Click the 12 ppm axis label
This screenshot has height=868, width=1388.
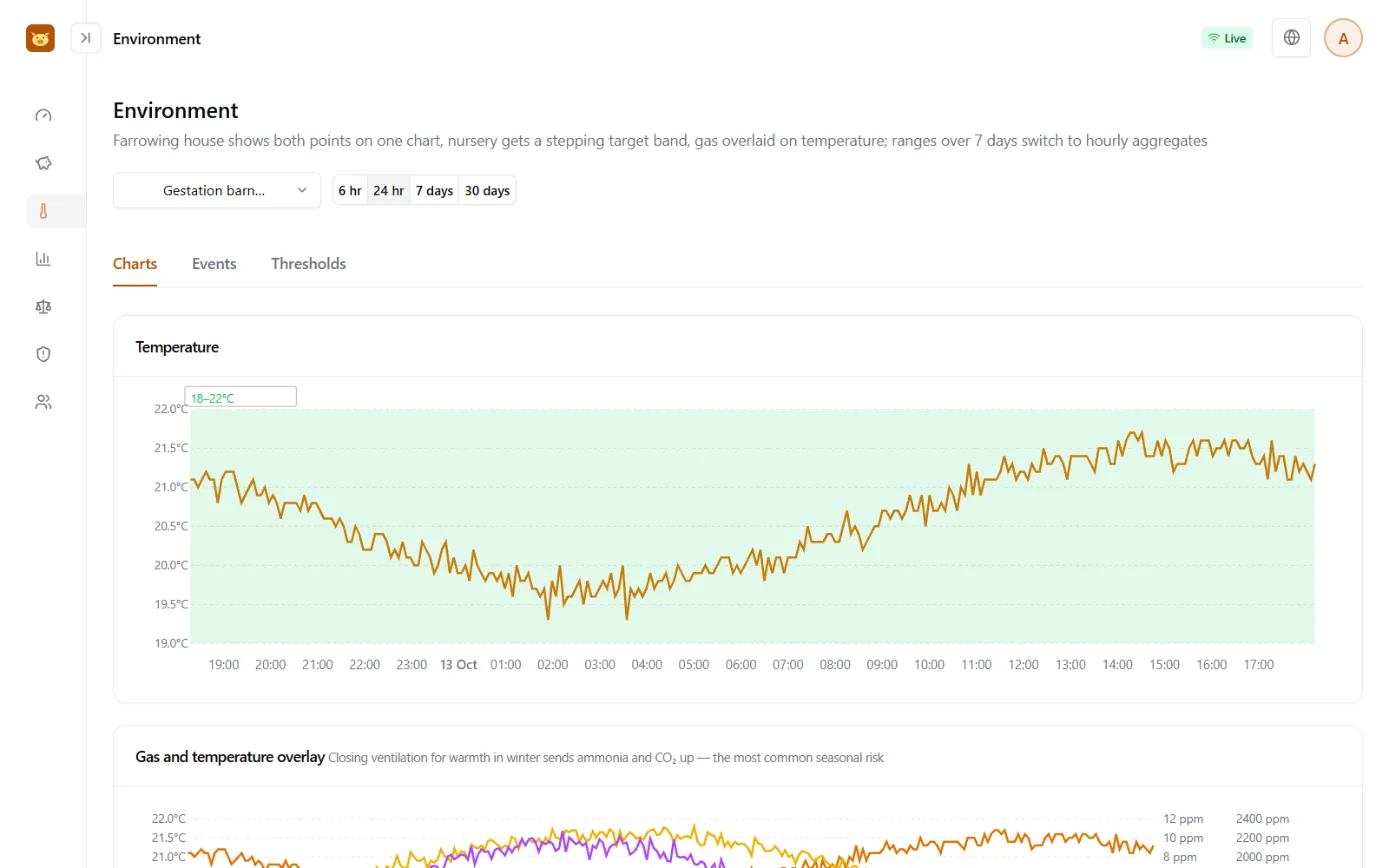pos(1181,818)
